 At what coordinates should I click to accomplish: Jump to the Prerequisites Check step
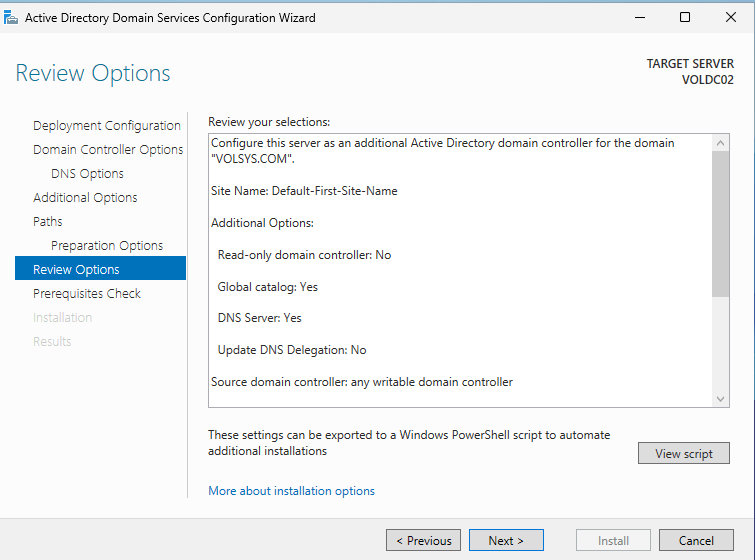coord(87,293)
